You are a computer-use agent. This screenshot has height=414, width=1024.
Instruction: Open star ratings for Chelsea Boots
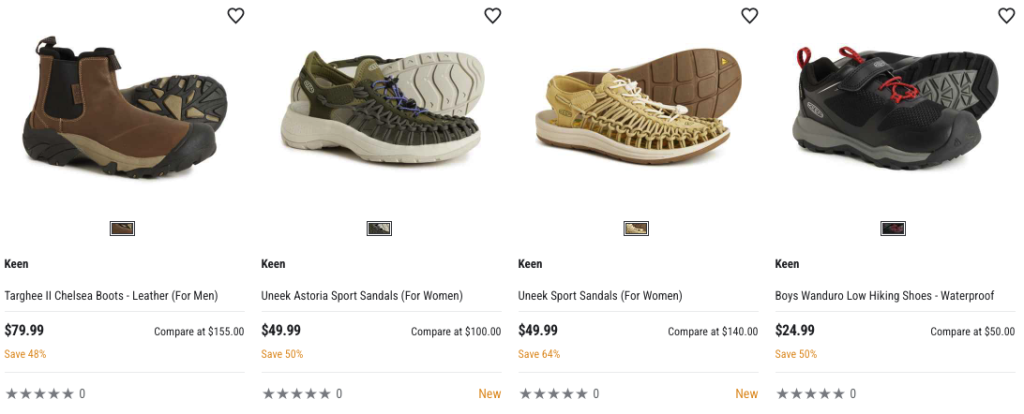pos(40,394)
